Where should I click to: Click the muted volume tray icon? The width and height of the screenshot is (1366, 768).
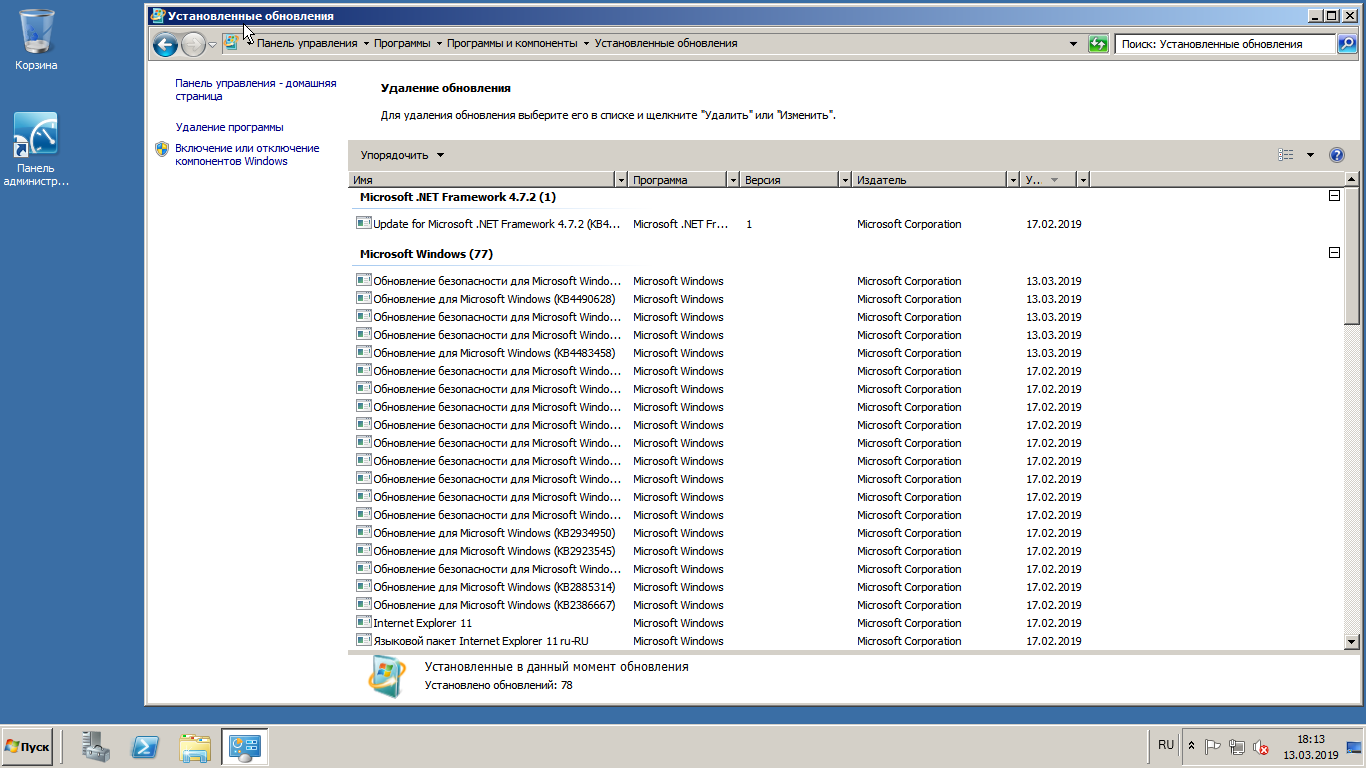(1261, 746)
